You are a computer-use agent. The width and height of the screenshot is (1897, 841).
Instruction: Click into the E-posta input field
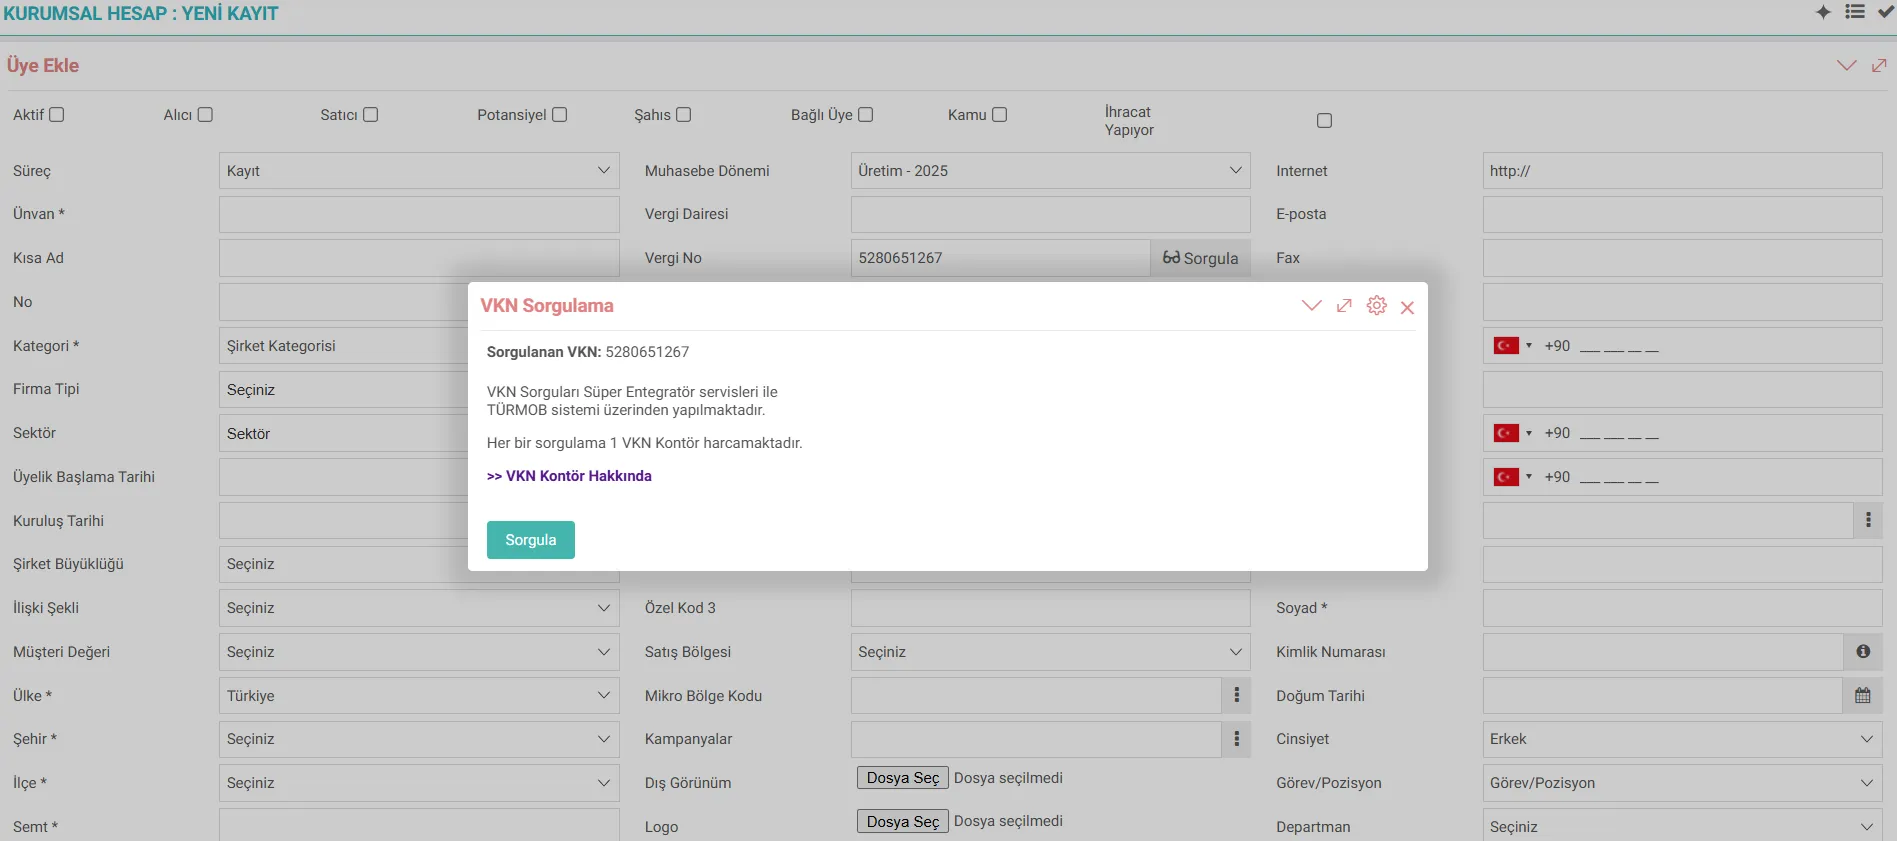click(x=1681, y=215)
